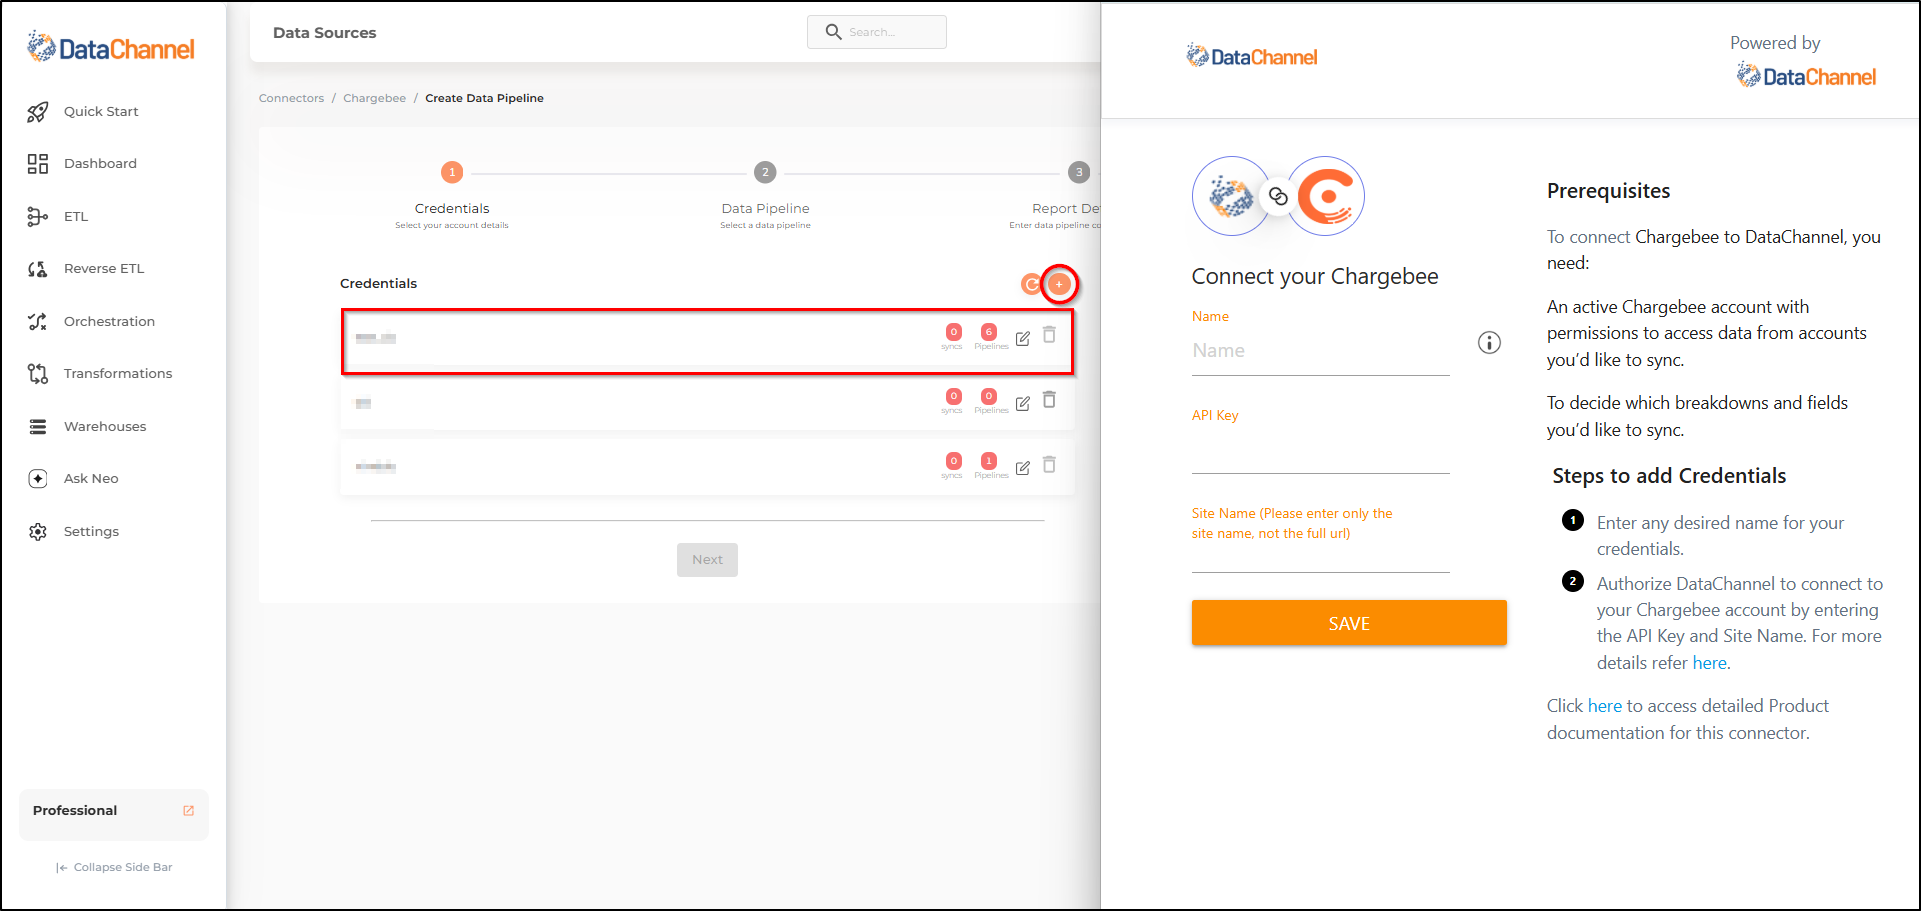The image size is (1921, 911).
Task: Select step 2 Data Pipeline in the stepper
Action: tap(765, 172)
